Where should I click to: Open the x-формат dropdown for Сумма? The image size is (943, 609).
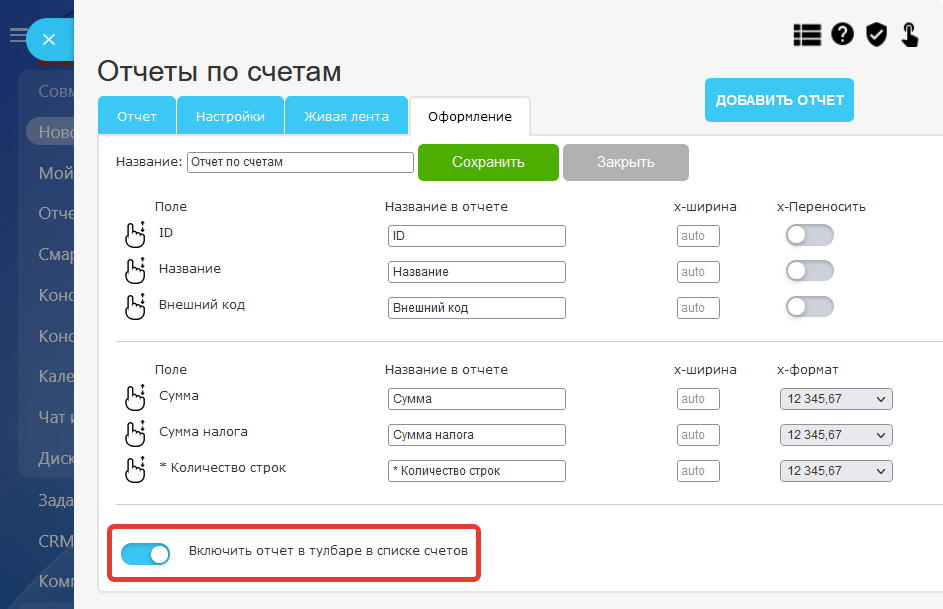click(x=835, y=399)
